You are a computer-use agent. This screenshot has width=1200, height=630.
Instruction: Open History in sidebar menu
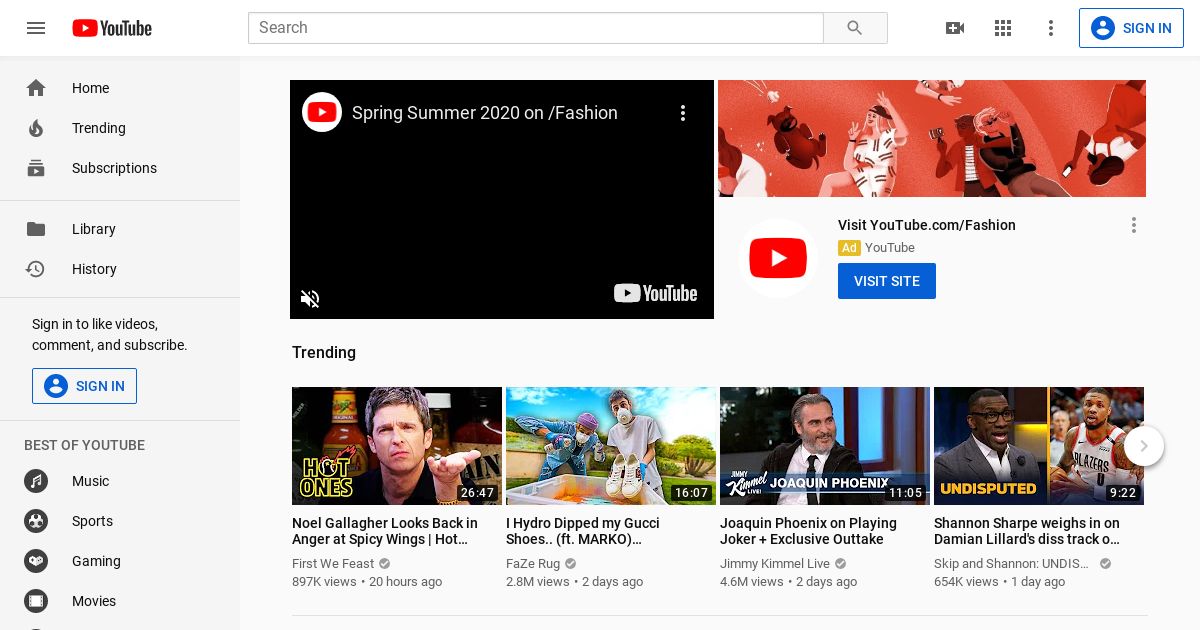pyautogui.click(x=120, y=269)
